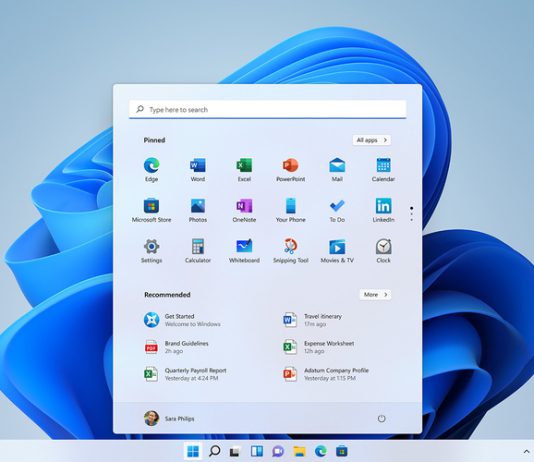
Task: Open the Whiteboard app
Action: point(244,251)
